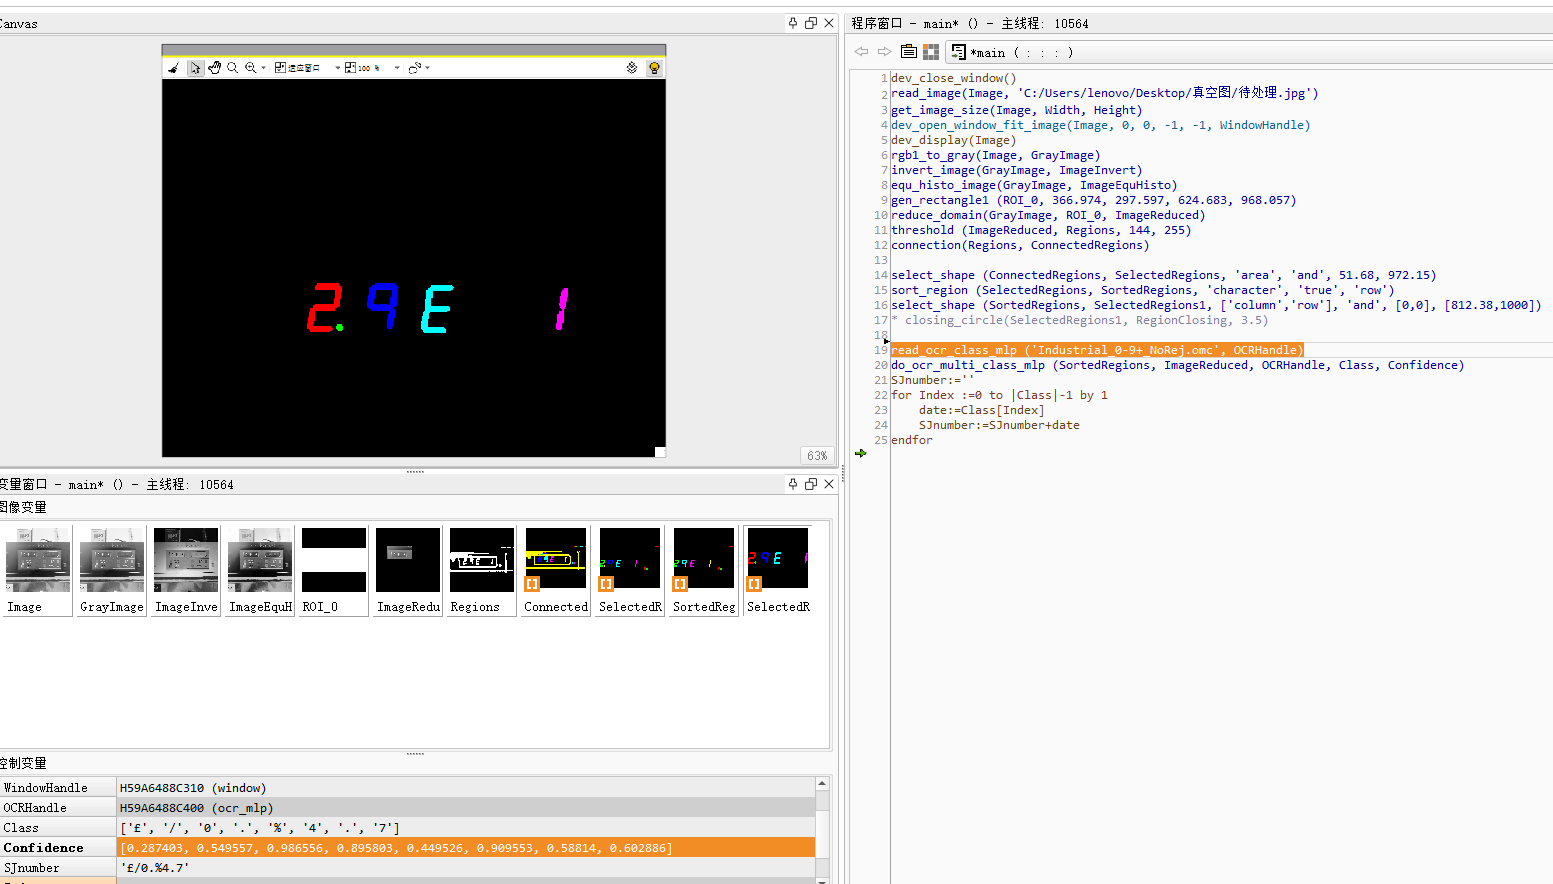The width and height of the screenshot is (1553, 884).
Task: Select the ImageEquHisto variable thumbnail
Action: click(x=260, y=570)
